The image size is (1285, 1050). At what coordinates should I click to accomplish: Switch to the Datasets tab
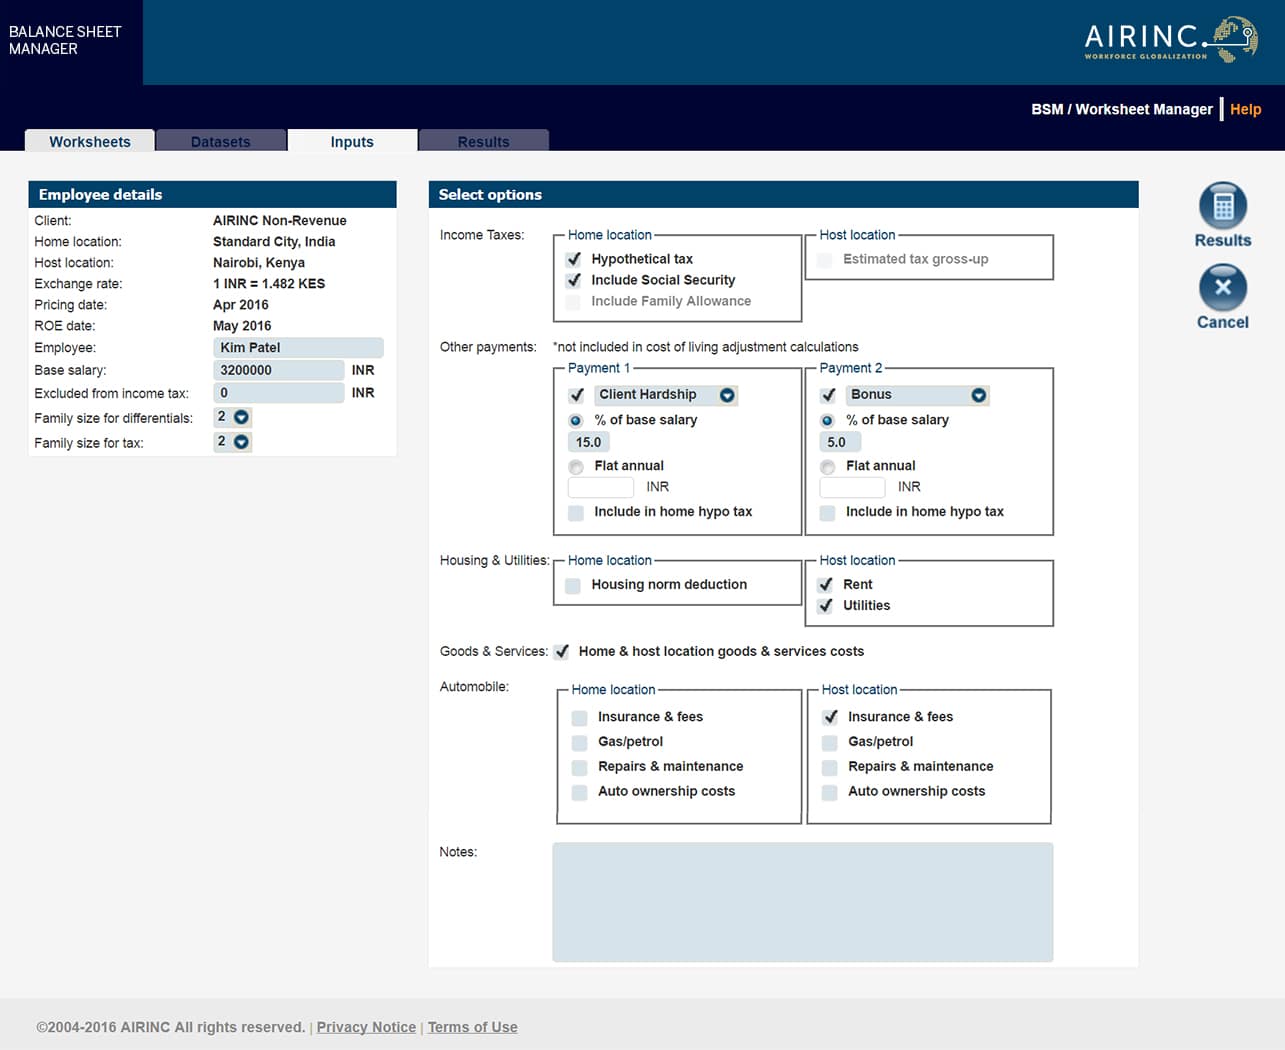(221, 141)
